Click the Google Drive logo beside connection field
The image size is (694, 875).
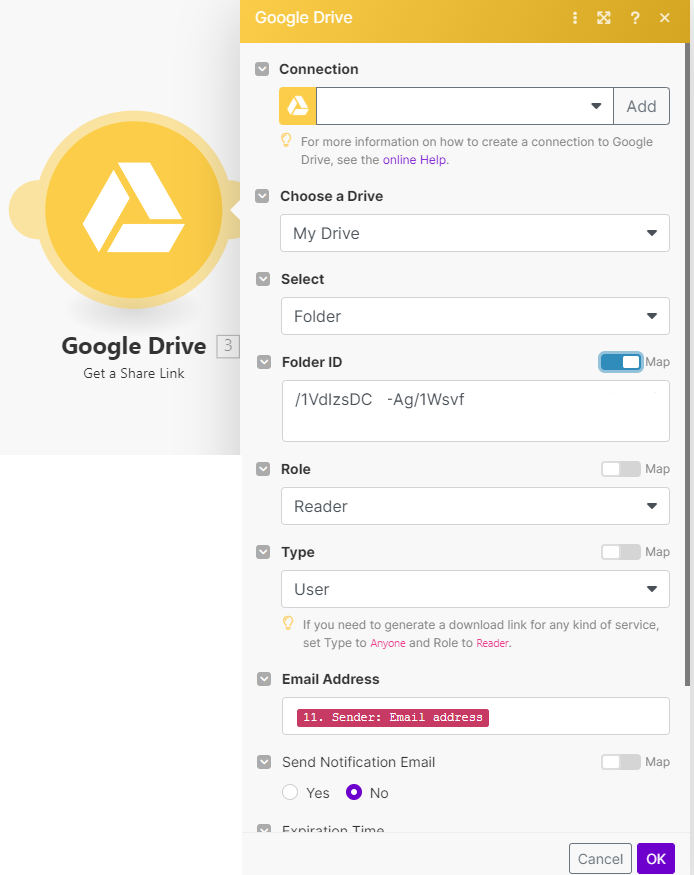[x=297, y=106]
